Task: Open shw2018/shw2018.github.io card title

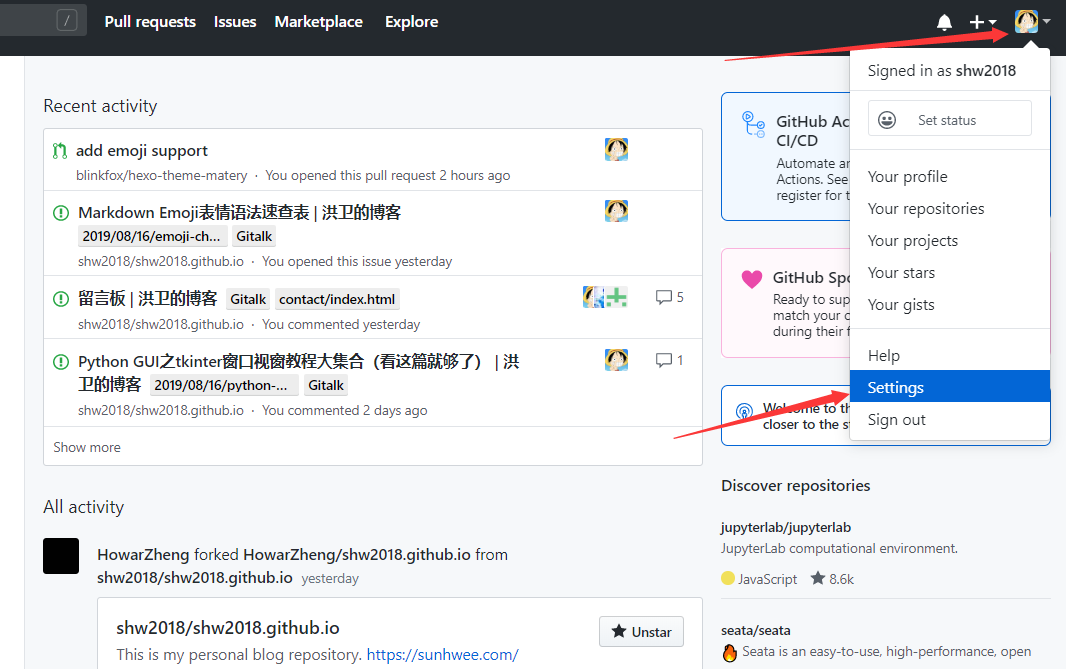Action: 228,628
